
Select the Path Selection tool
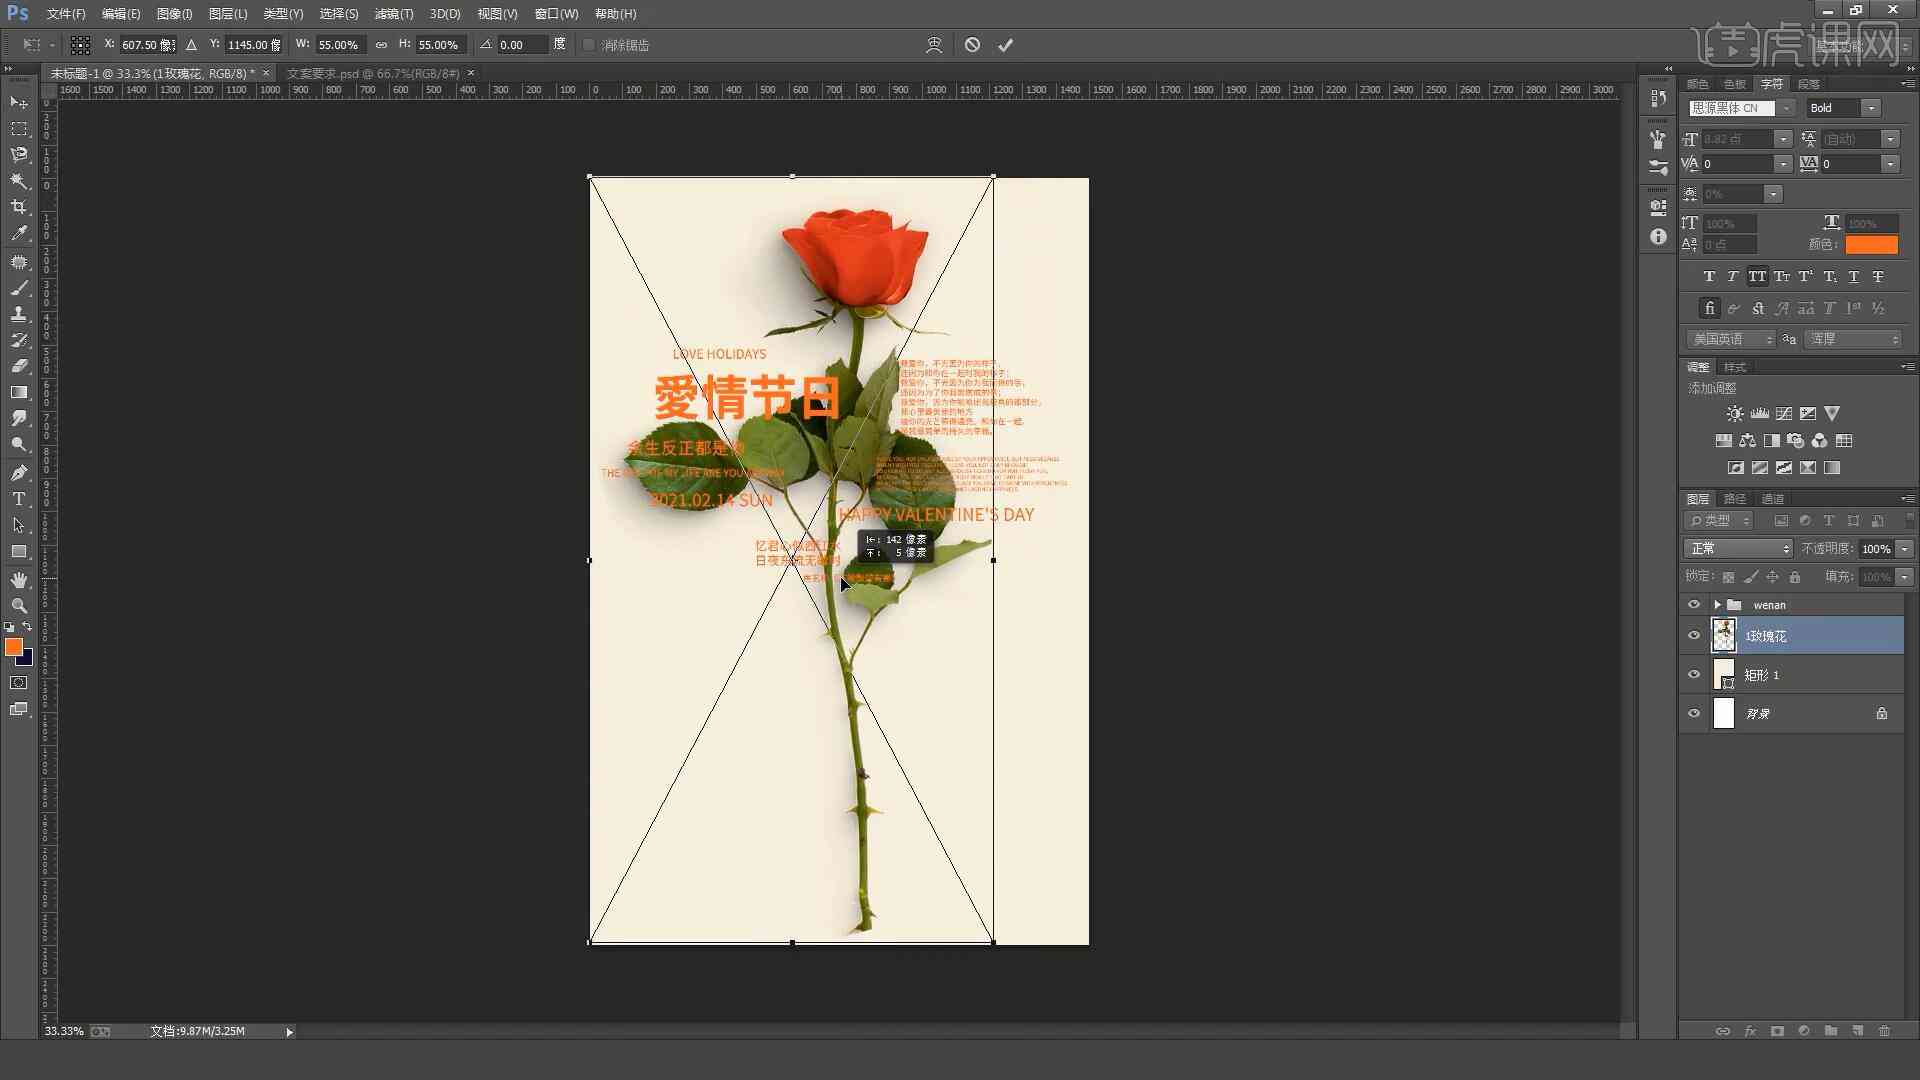[18, 525]
